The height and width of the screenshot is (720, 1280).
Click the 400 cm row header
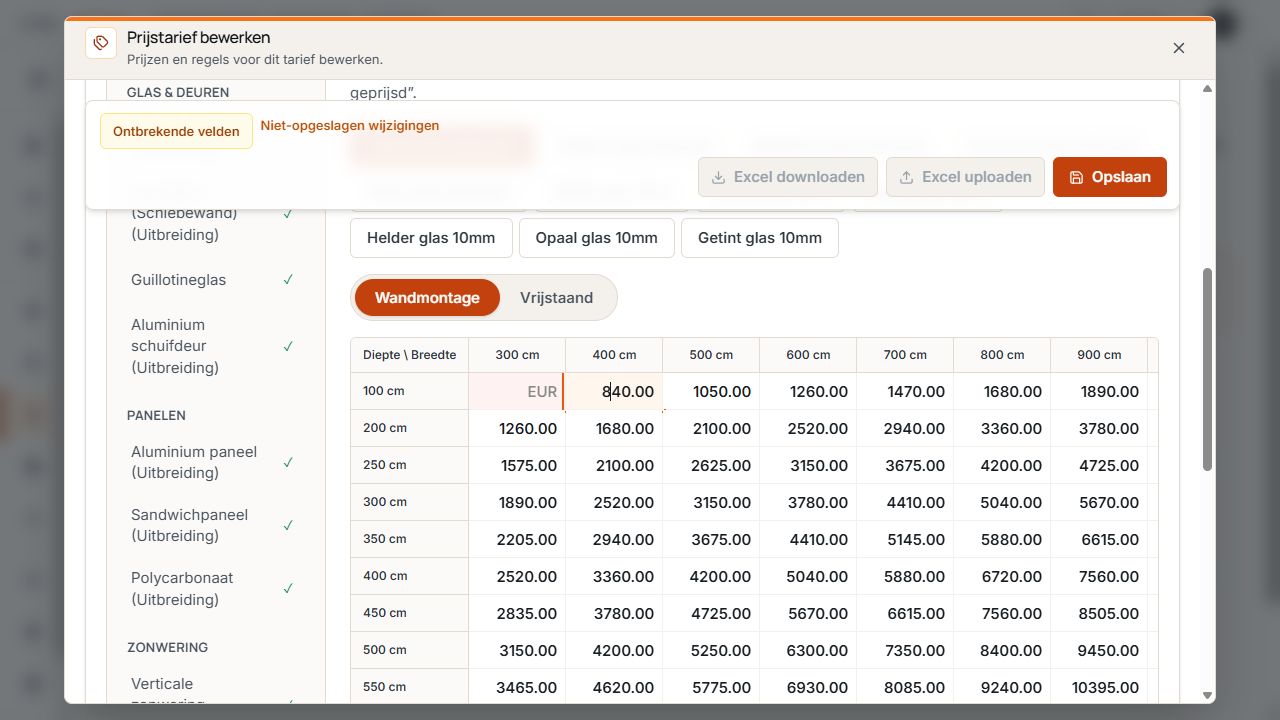410,577
